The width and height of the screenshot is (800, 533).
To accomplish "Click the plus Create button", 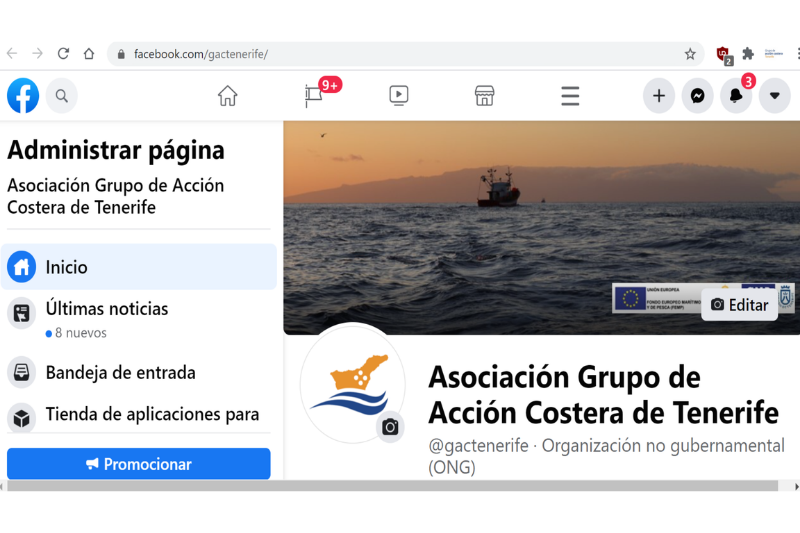I will 658,96.
